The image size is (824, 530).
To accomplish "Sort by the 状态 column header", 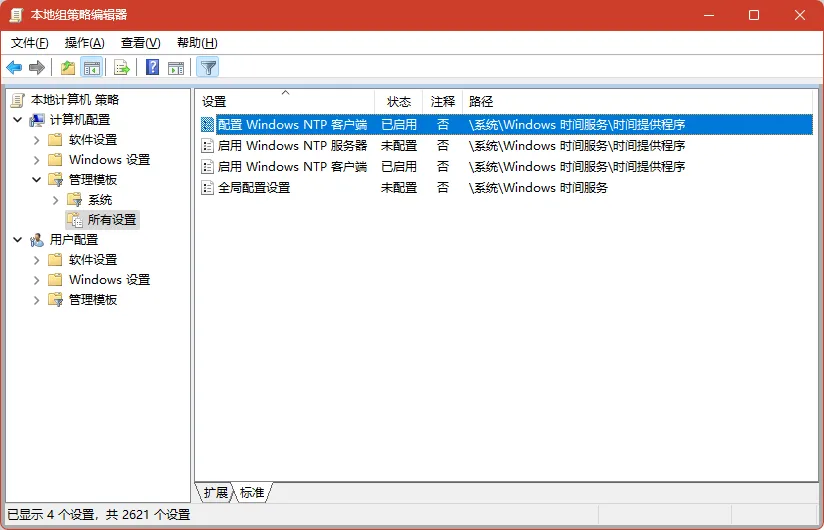I will pyautogui.click(x=399, y=101).
